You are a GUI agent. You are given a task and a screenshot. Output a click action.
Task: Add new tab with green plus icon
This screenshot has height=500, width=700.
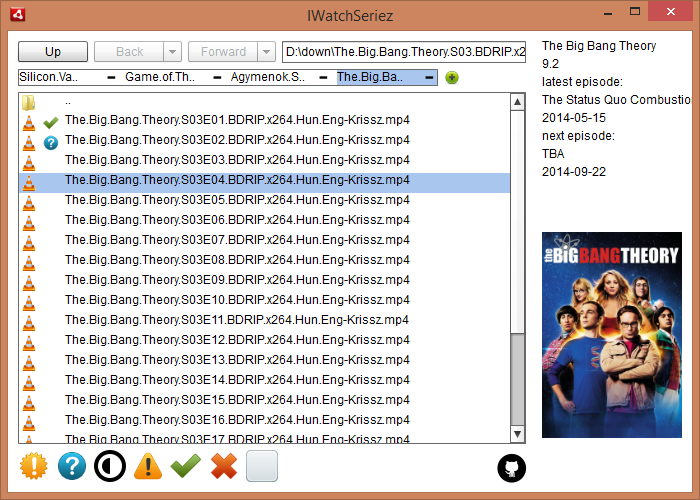[x=452, y=78]
